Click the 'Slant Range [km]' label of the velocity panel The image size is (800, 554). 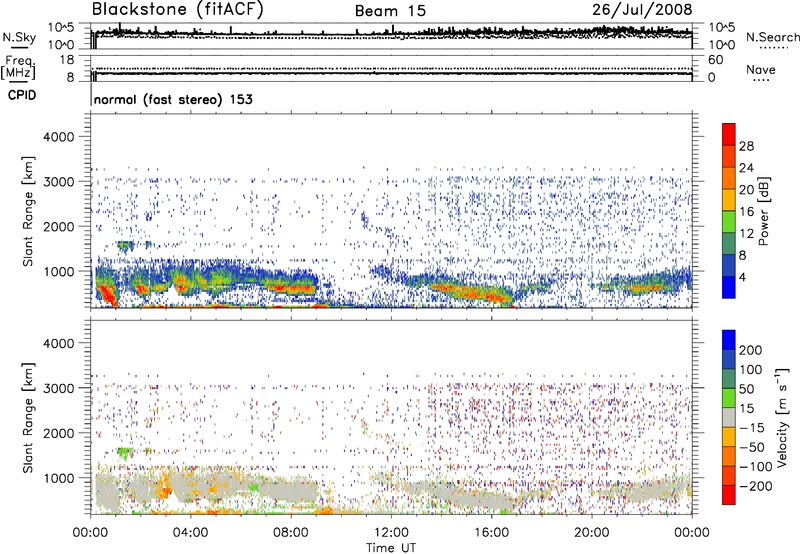pos(28,417)
